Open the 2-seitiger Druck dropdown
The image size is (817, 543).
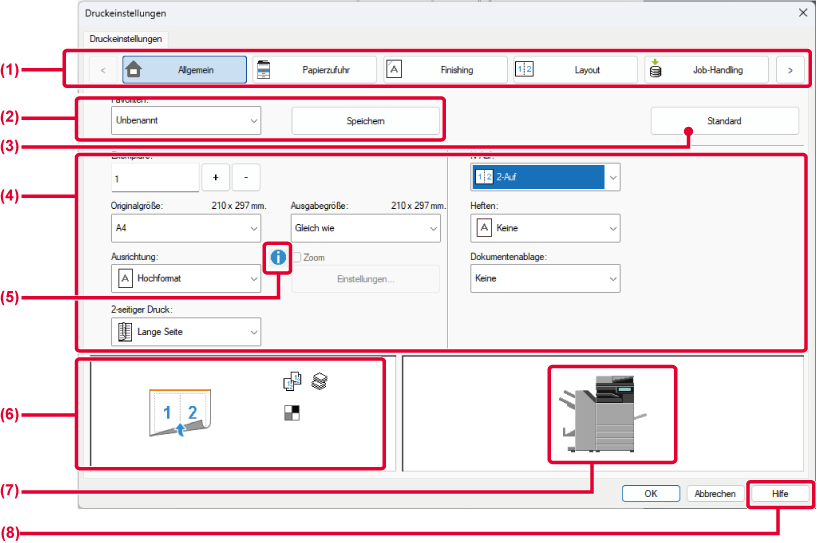coord(185,331)
